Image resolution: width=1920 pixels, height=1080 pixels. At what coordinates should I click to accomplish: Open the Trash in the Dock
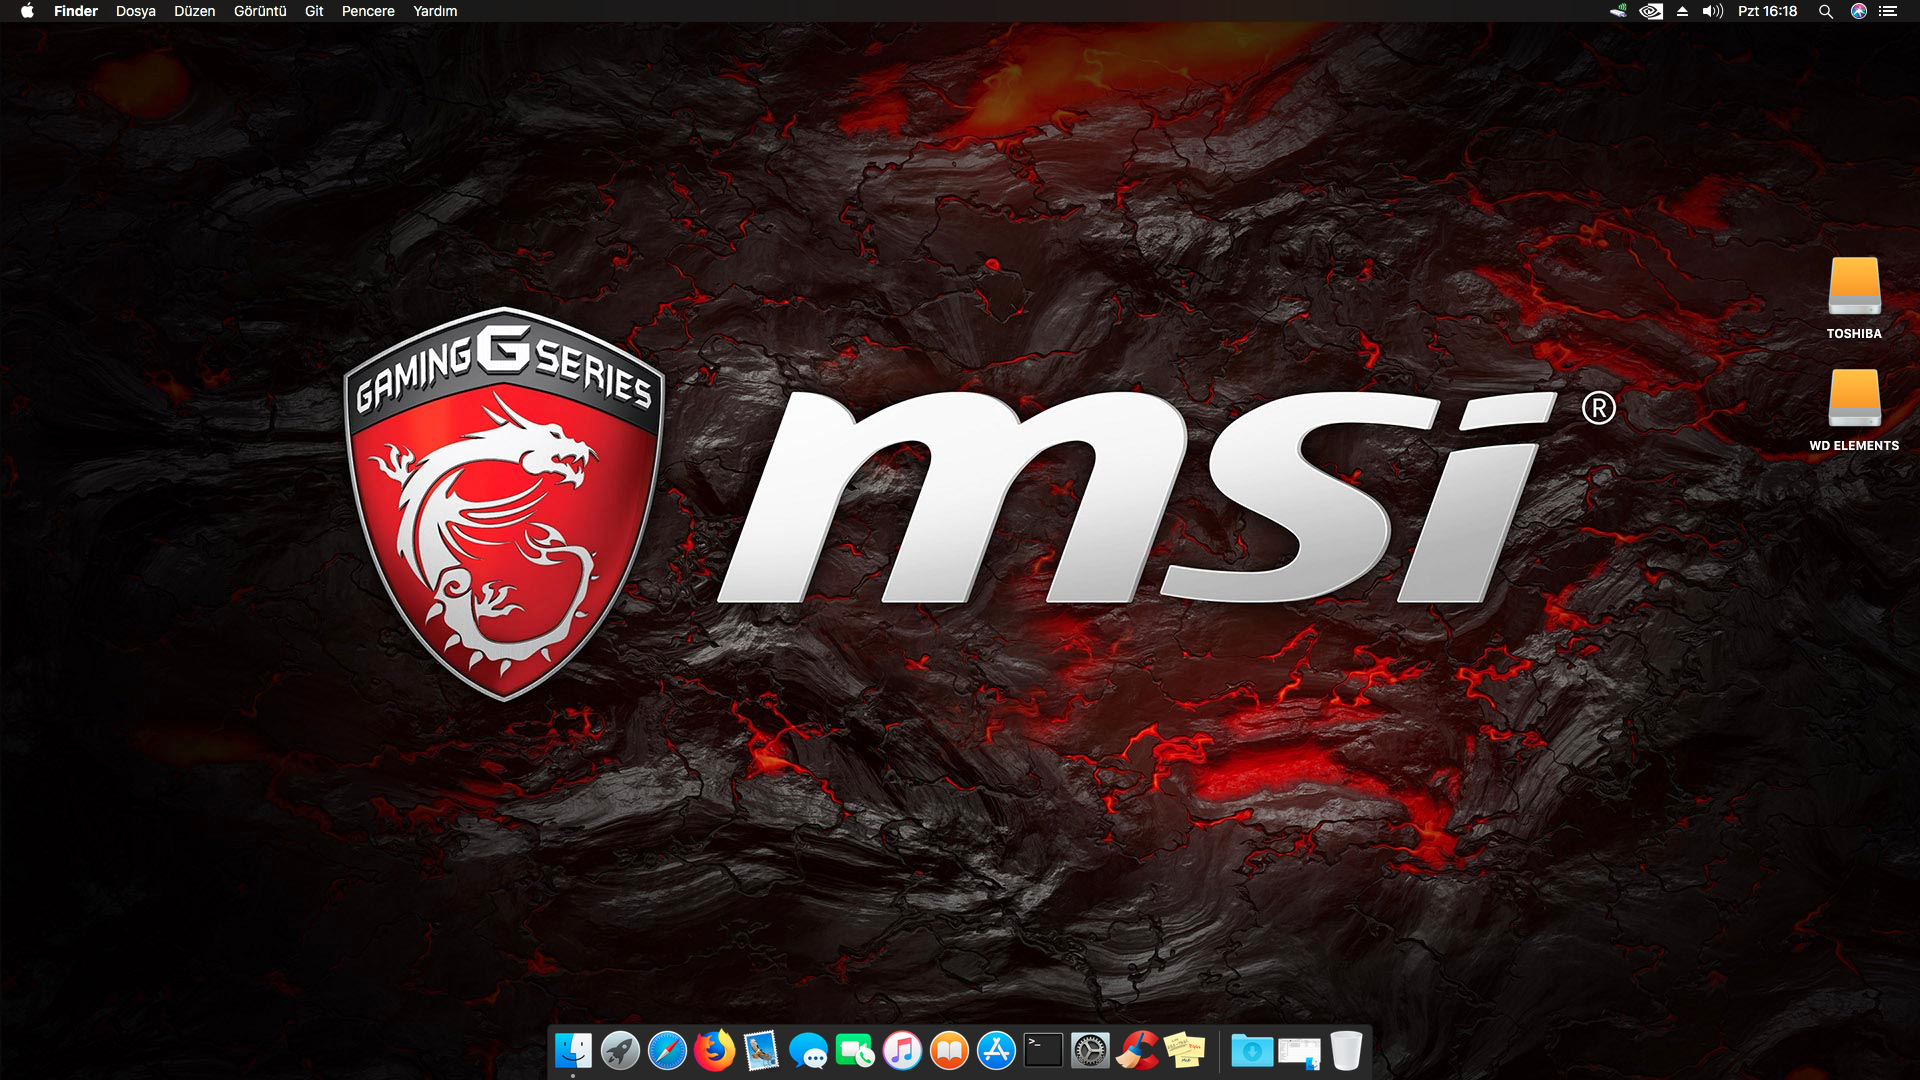[x=1346, y=1051]
